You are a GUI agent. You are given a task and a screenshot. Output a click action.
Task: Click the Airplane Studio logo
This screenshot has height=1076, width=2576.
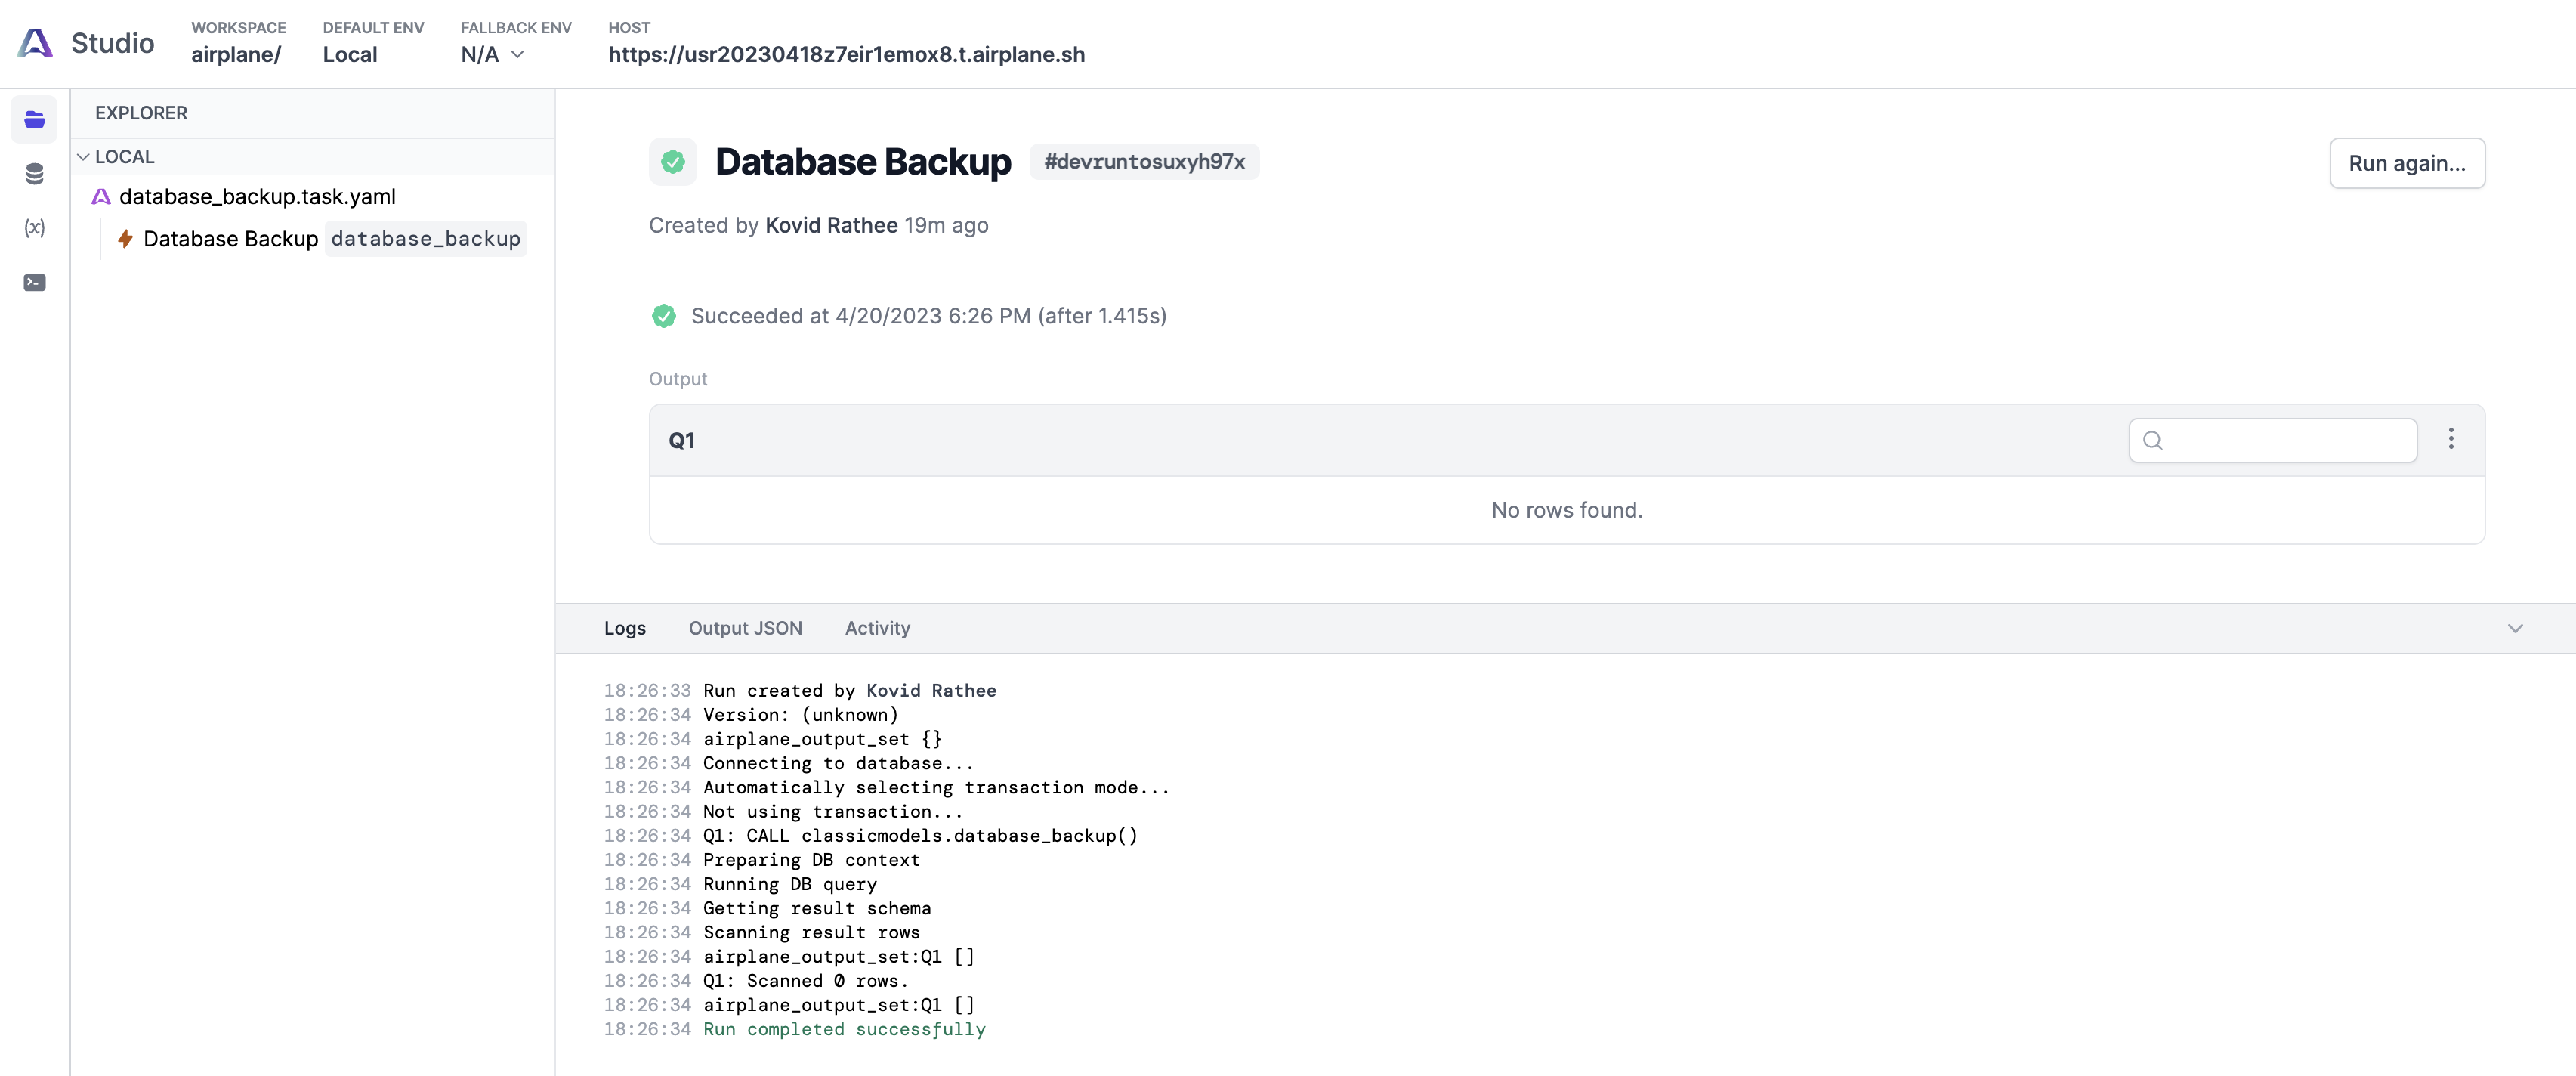pos(35,43)
